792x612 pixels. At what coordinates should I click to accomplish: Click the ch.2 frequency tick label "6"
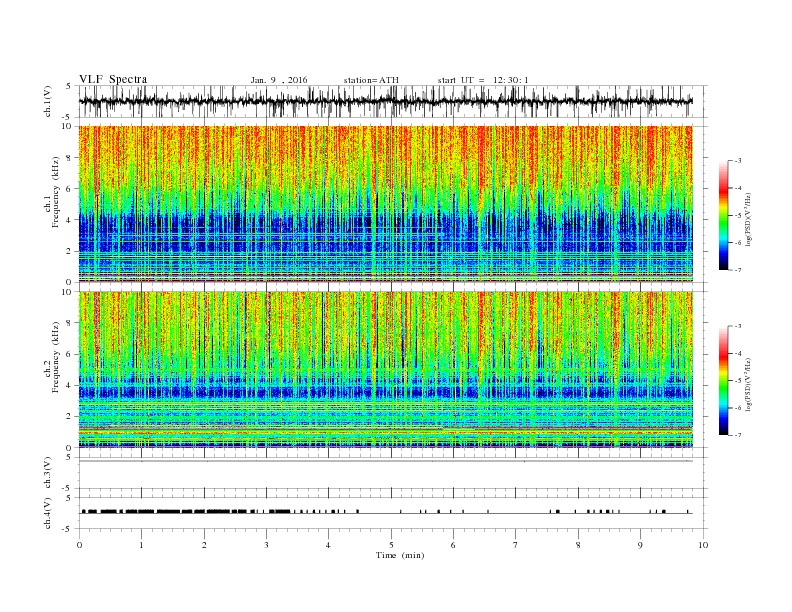pyautogui.click(x=70, y=354)
